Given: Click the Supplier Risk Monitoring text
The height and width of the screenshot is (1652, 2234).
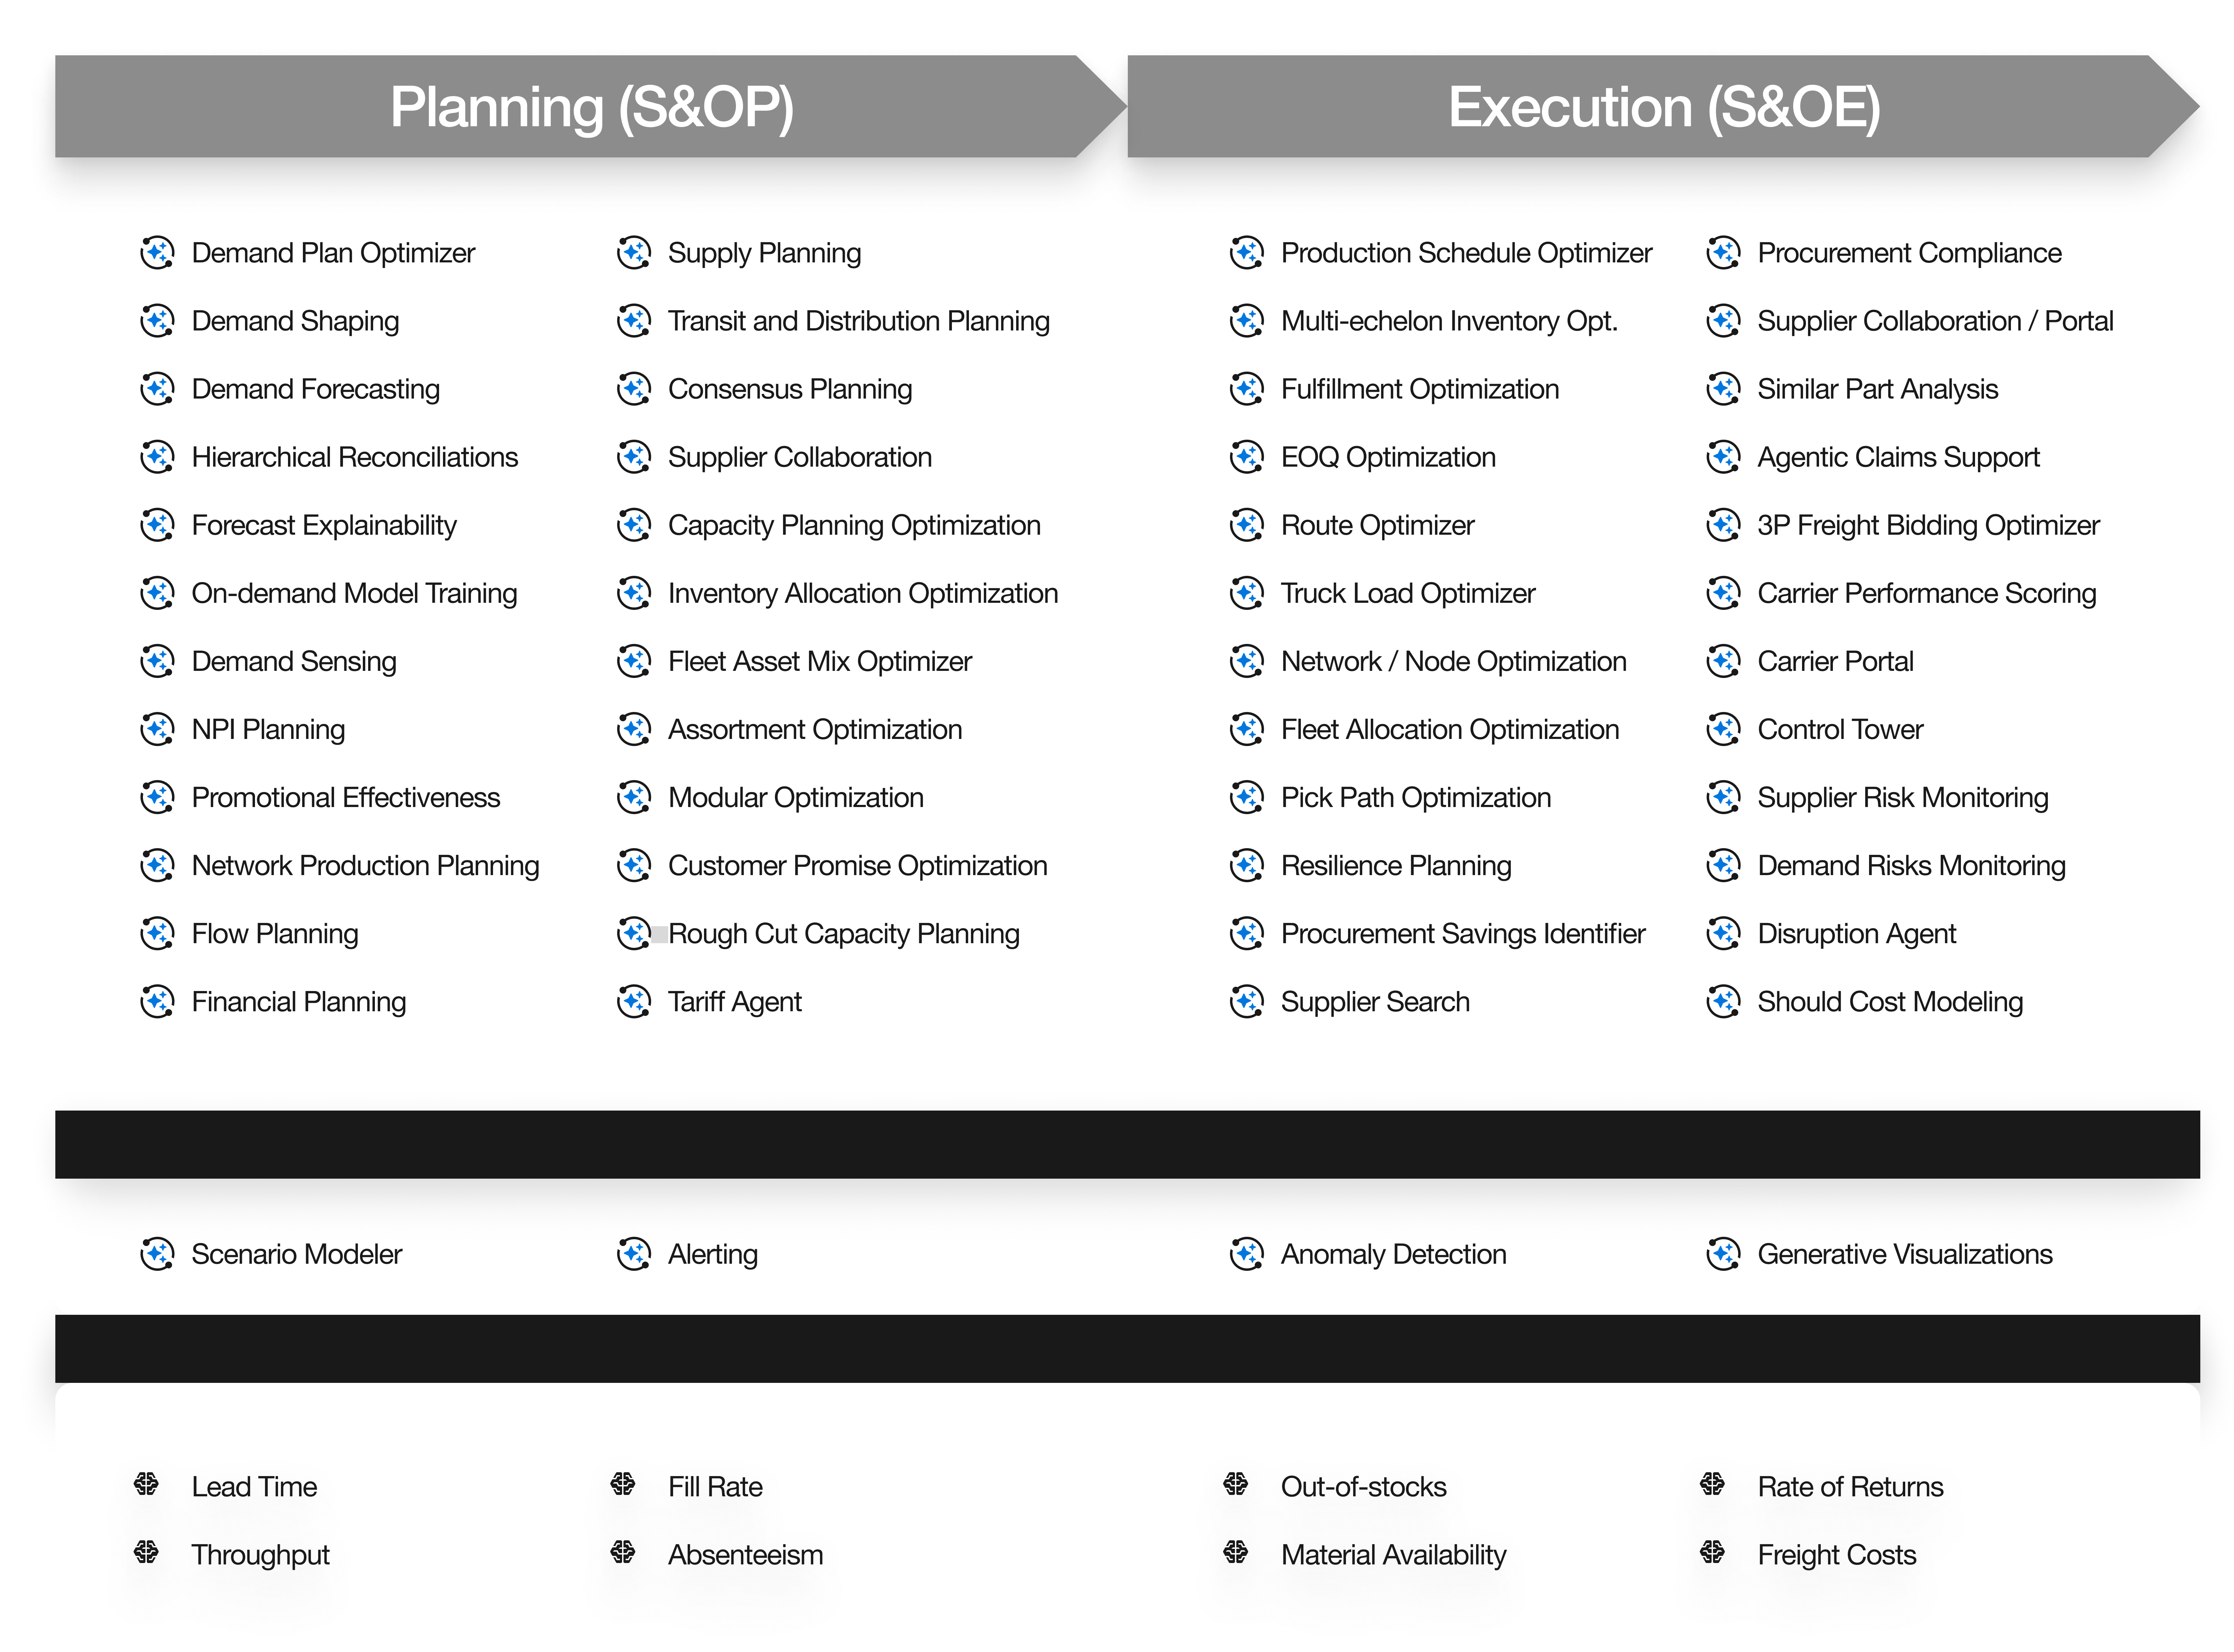Looking at the screenshot, I should (x=1902, y=797).
